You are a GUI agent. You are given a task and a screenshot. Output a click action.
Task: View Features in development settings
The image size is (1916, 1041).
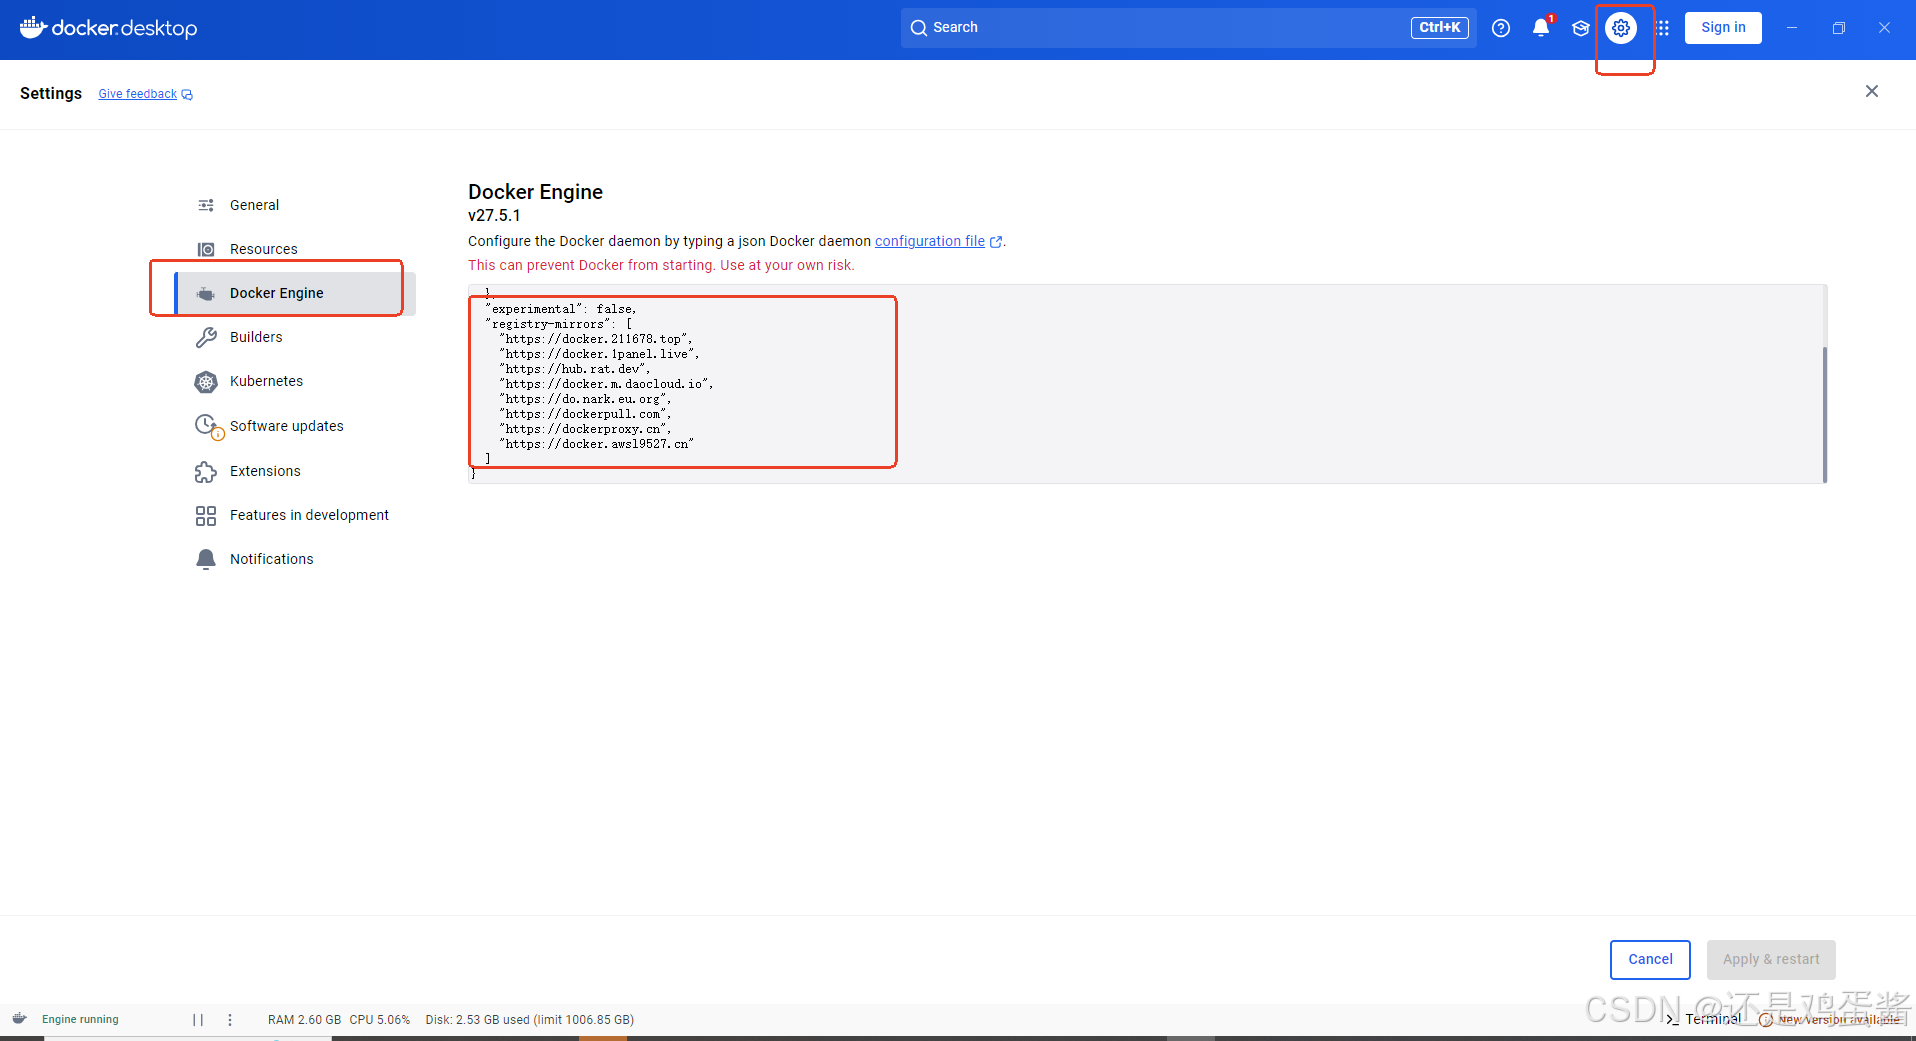[309, 514]
